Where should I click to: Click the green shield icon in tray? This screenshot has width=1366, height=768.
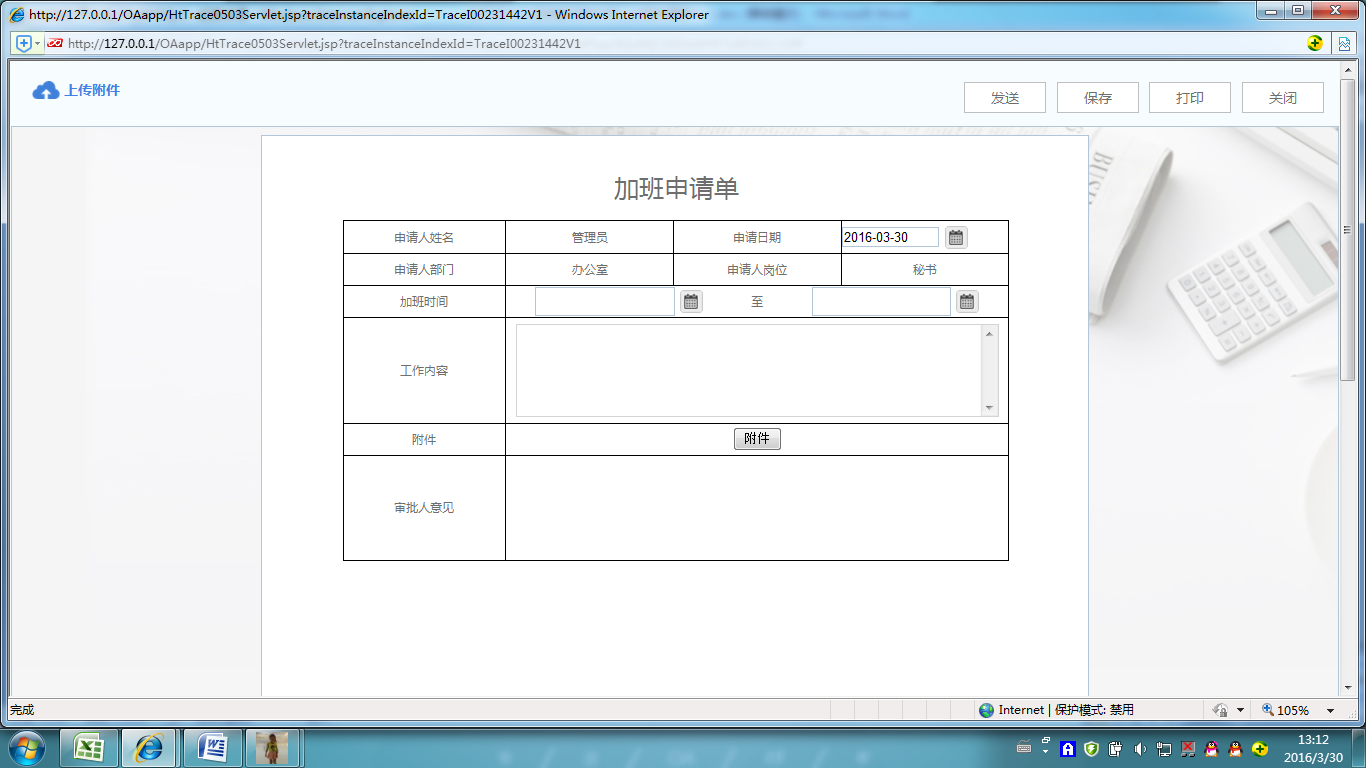(1090, 748)
